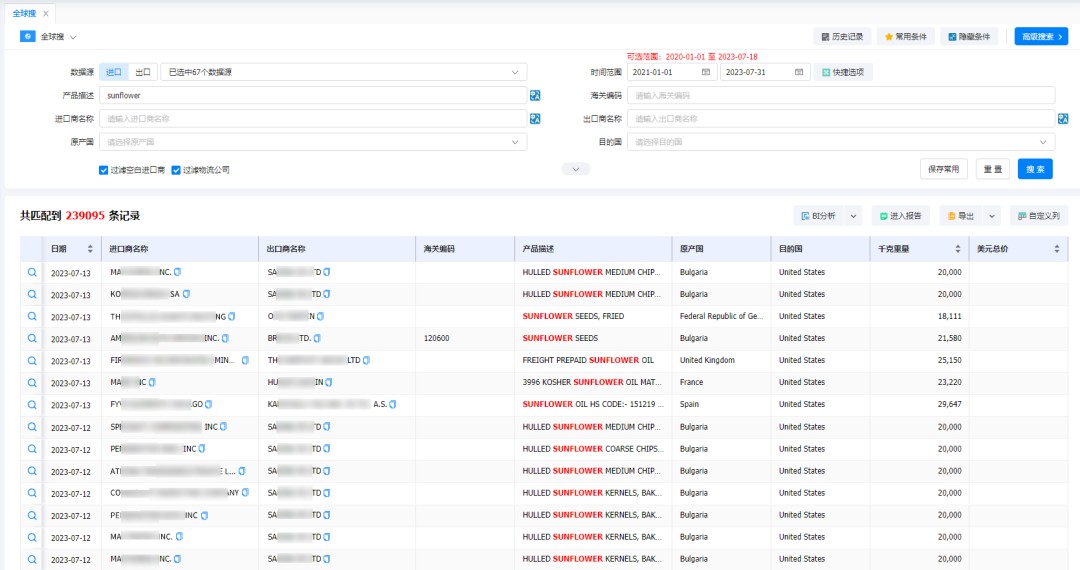This screenshot has width=1080, height=570.
Task: Collapse search conditions with center chevron
Action: click(576, 169)
